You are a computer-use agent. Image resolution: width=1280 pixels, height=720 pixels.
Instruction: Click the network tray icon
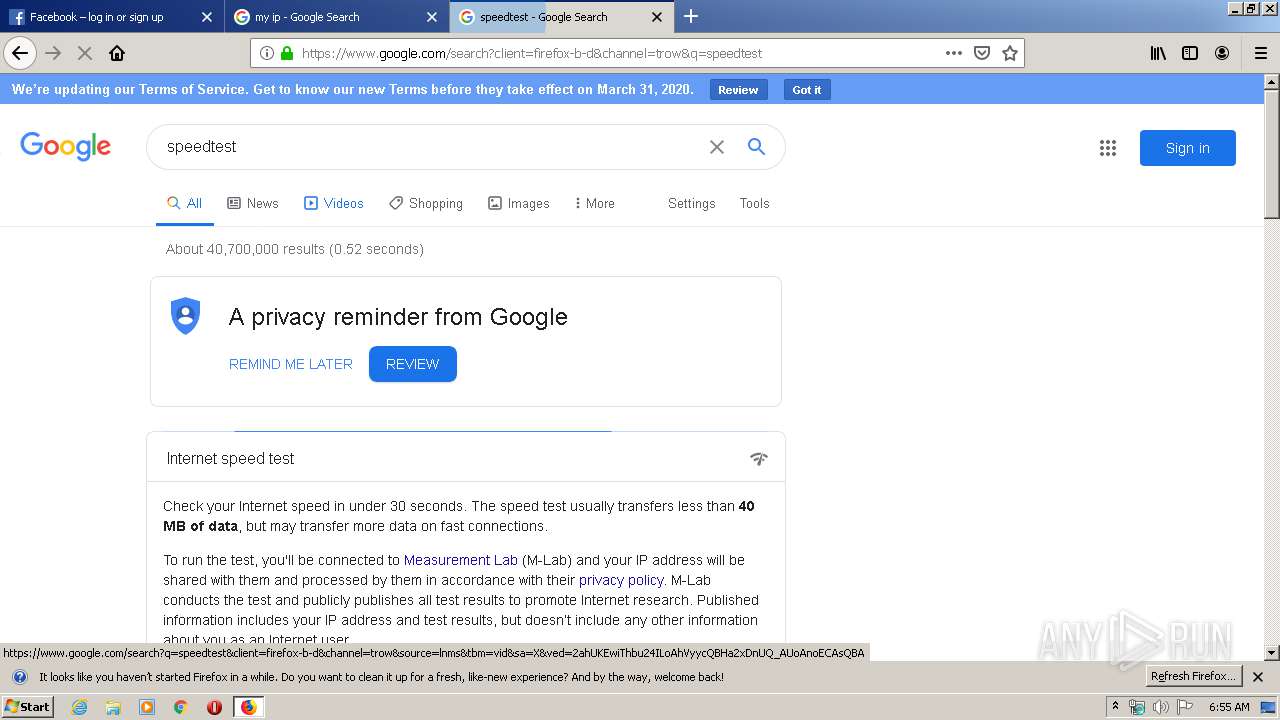tap(1137, 707)
